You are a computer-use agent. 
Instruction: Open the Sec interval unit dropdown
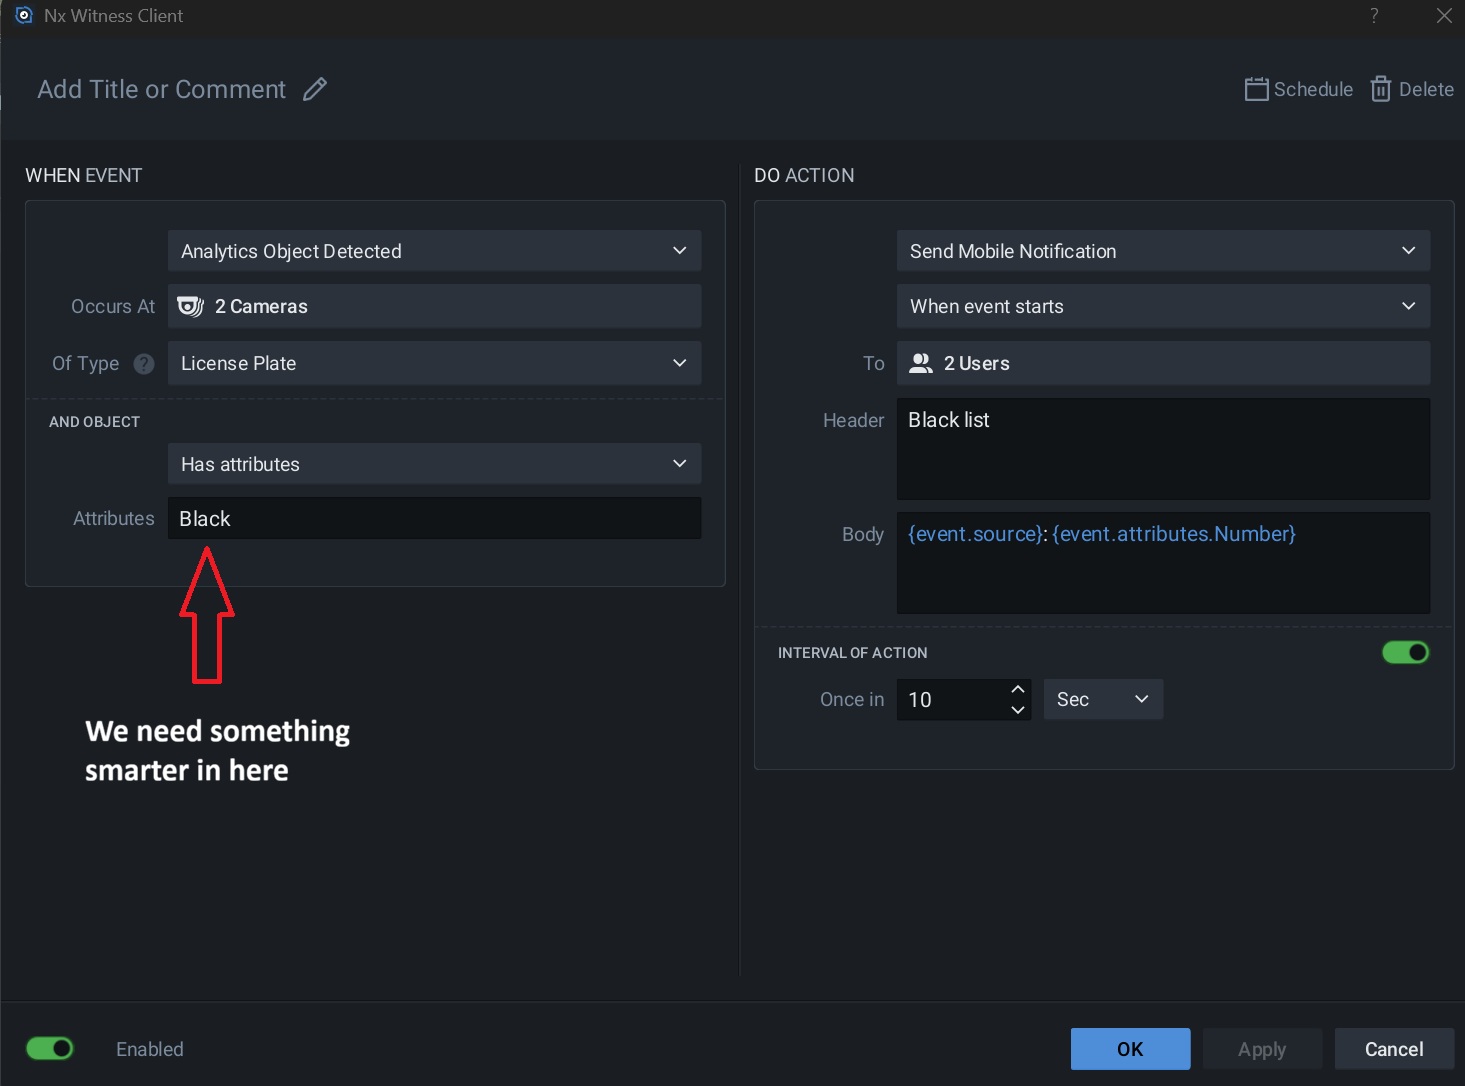[1103, 699]
